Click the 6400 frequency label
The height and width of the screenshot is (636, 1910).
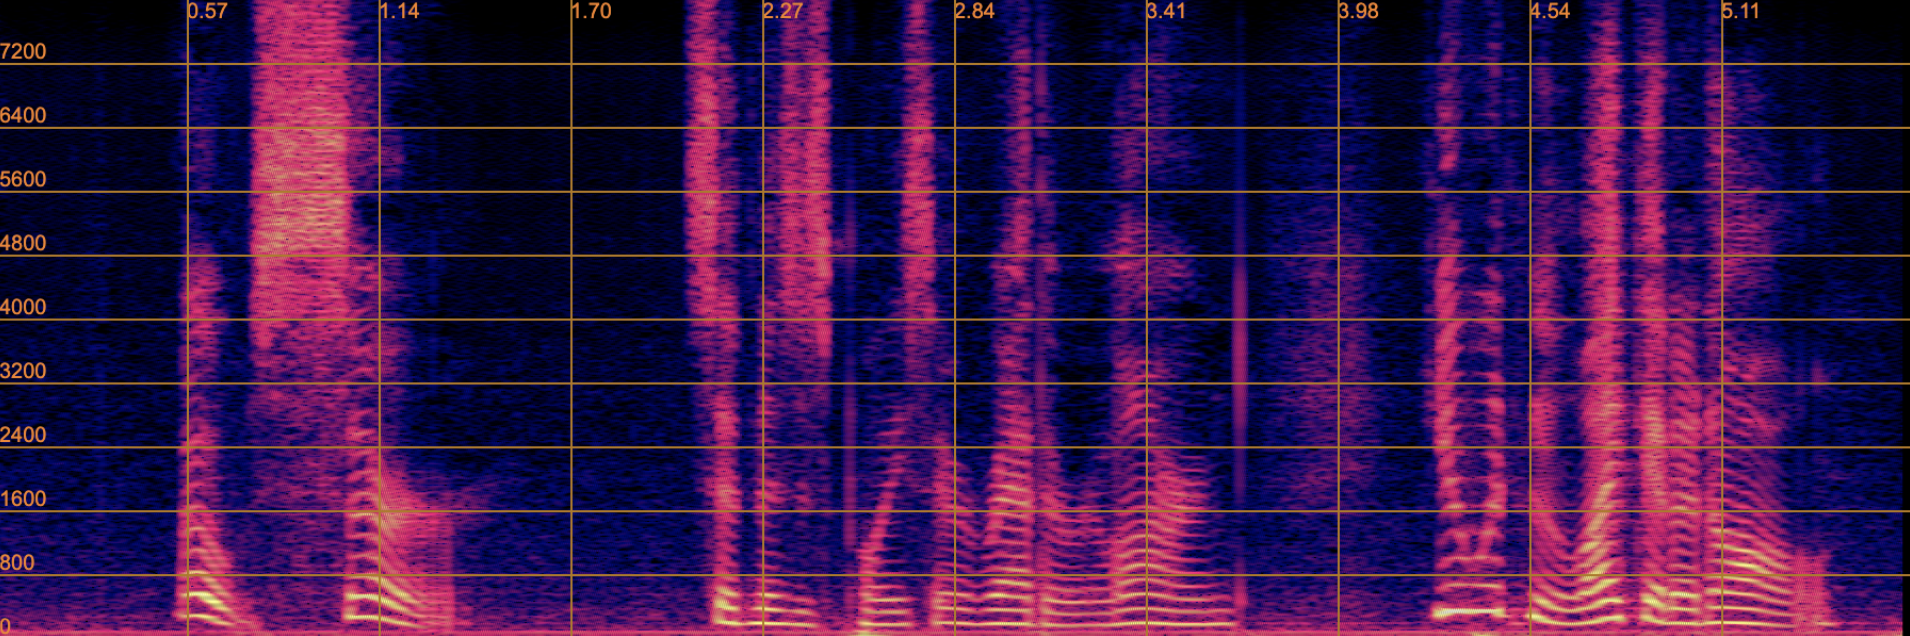tap(23, 116)
